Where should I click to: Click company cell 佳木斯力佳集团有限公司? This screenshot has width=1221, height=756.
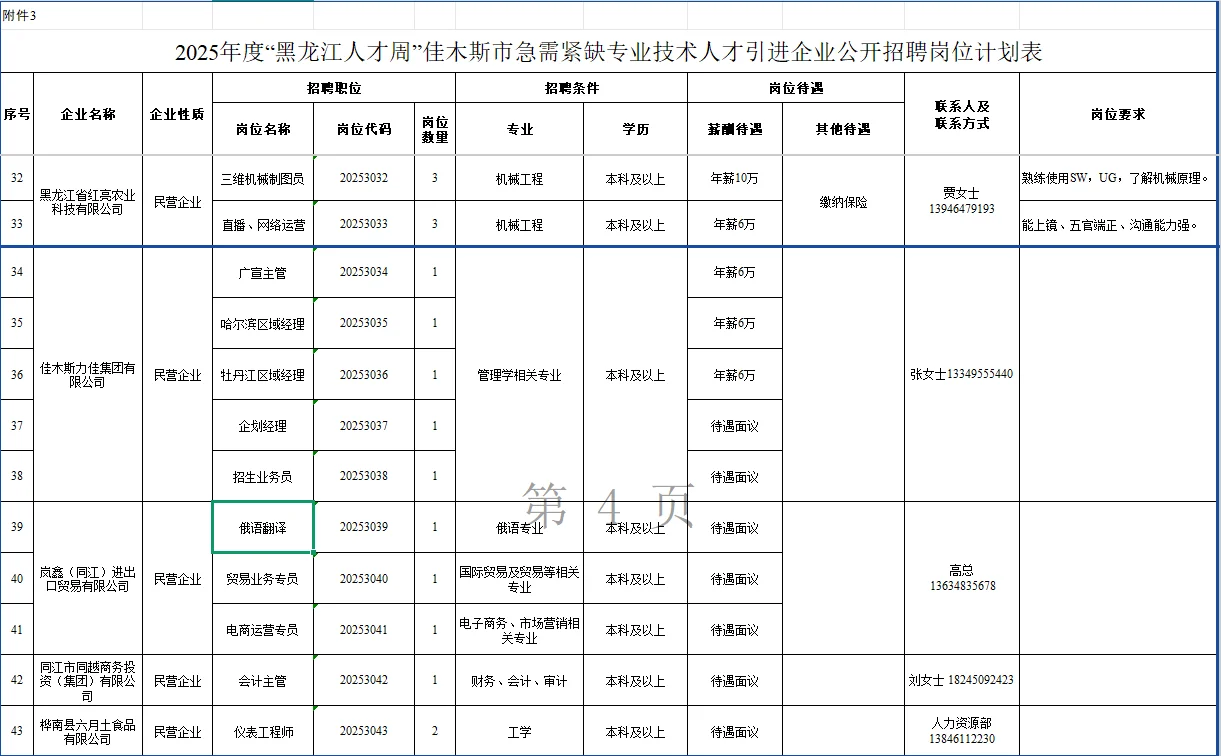88,375
